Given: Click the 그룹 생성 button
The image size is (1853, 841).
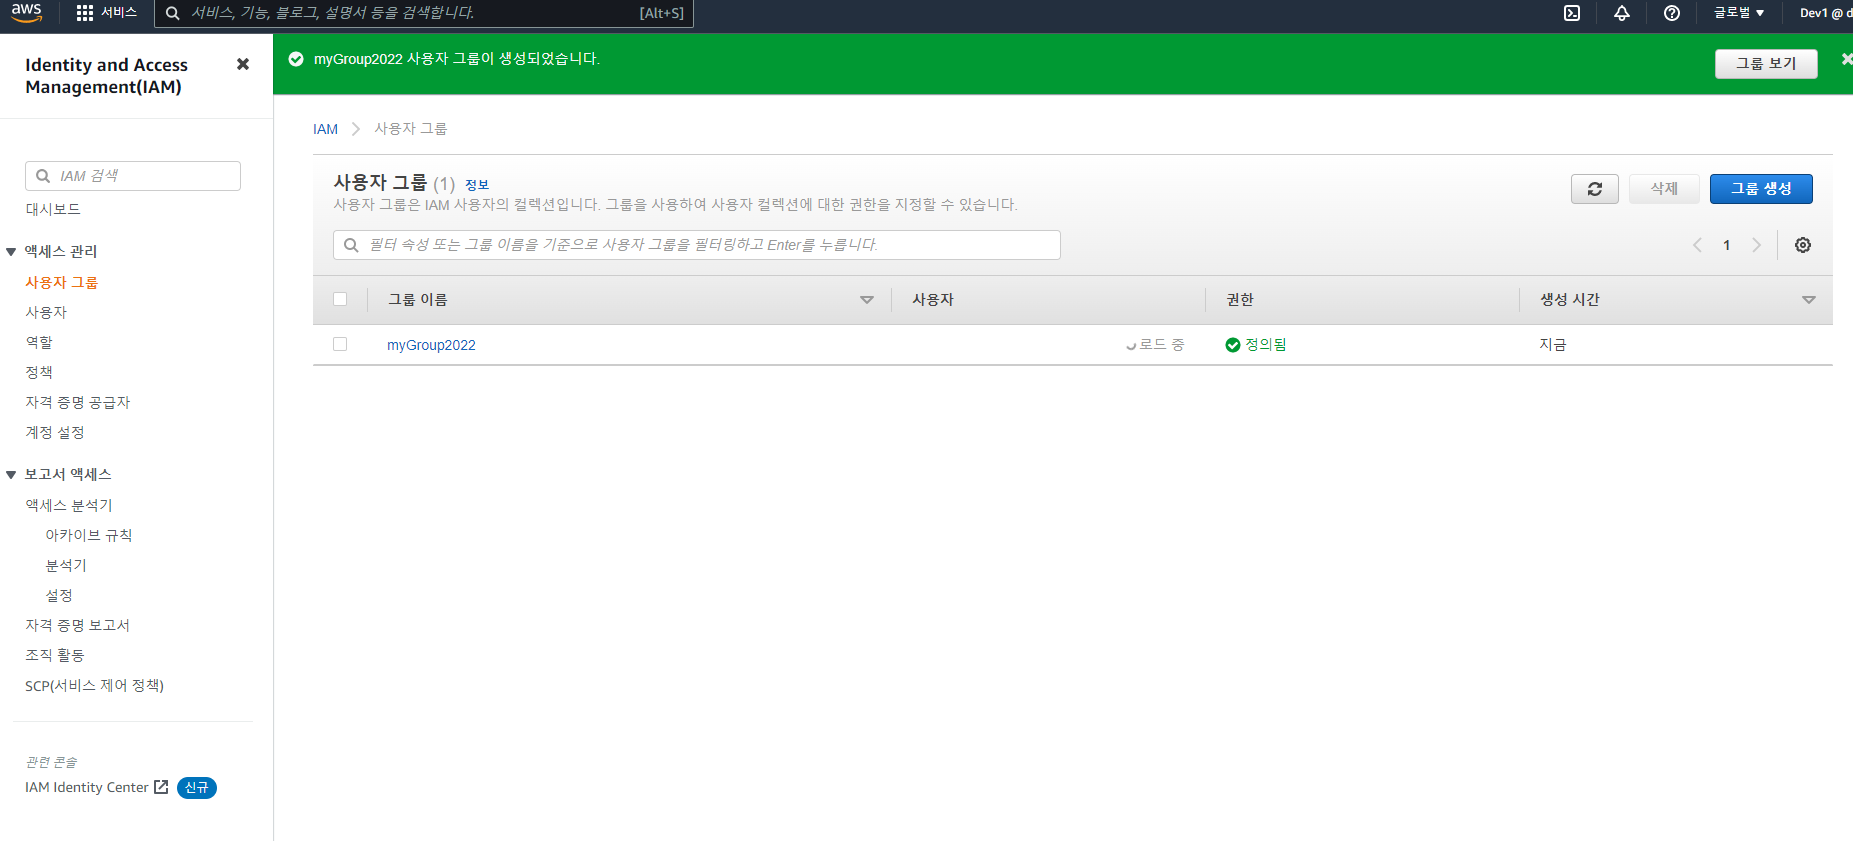Looking at the screenshot, I should (1761, 189).
